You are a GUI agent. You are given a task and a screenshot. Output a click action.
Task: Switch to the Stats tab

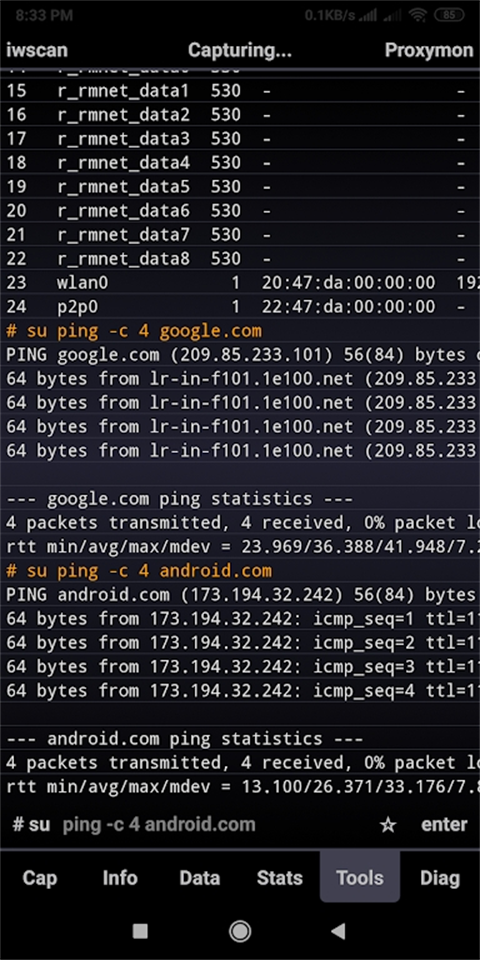pyautogui.click(x=280, y=878)
